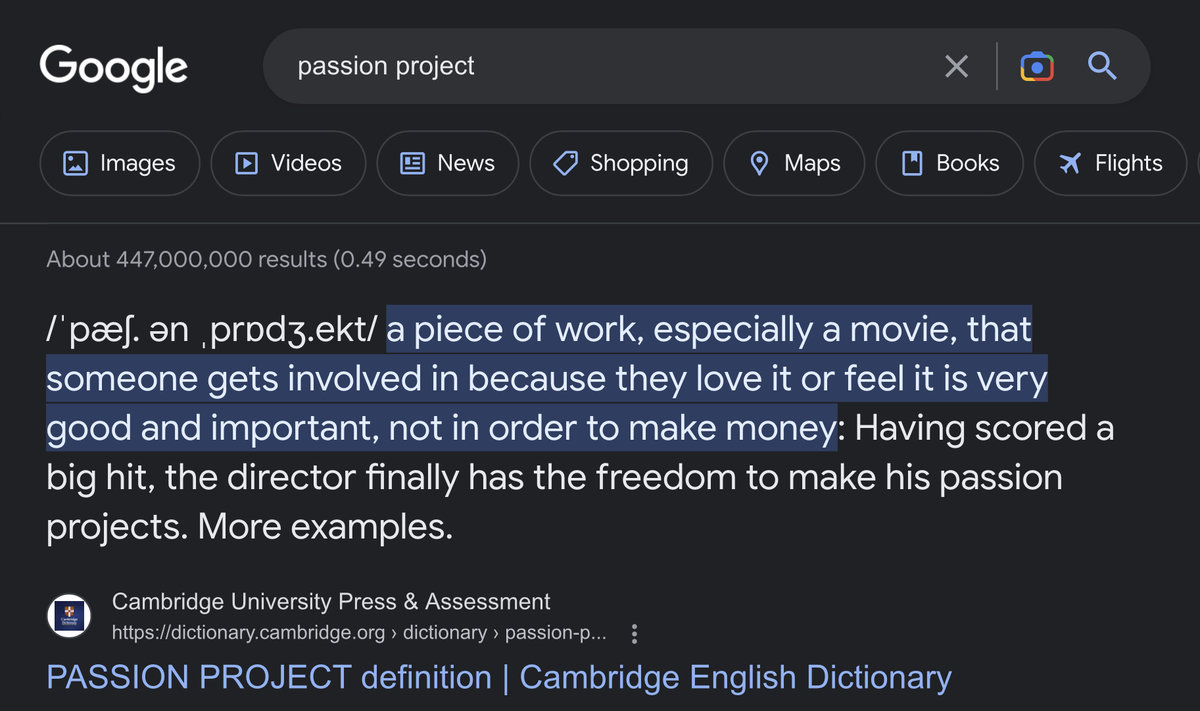The width and height of the screenshot is (1200, 711).
Task: Switch to the Books results tab
Action: click(x=949, y=163)
